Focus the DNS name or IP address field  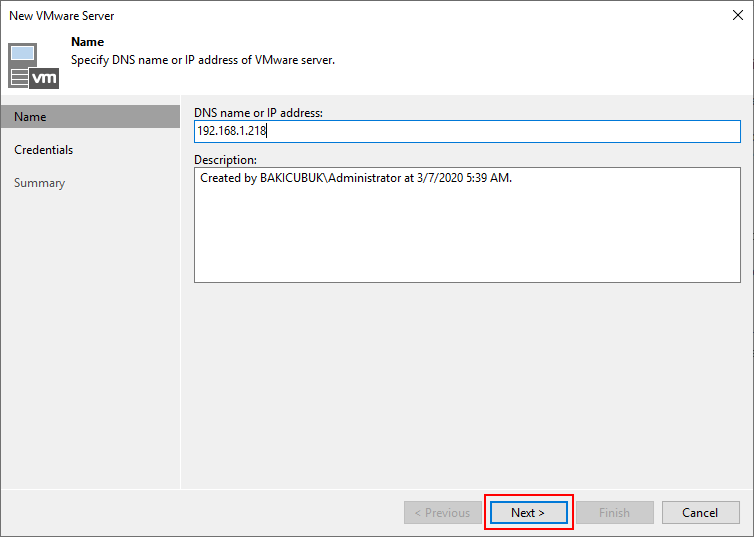[x=467, y=131]
